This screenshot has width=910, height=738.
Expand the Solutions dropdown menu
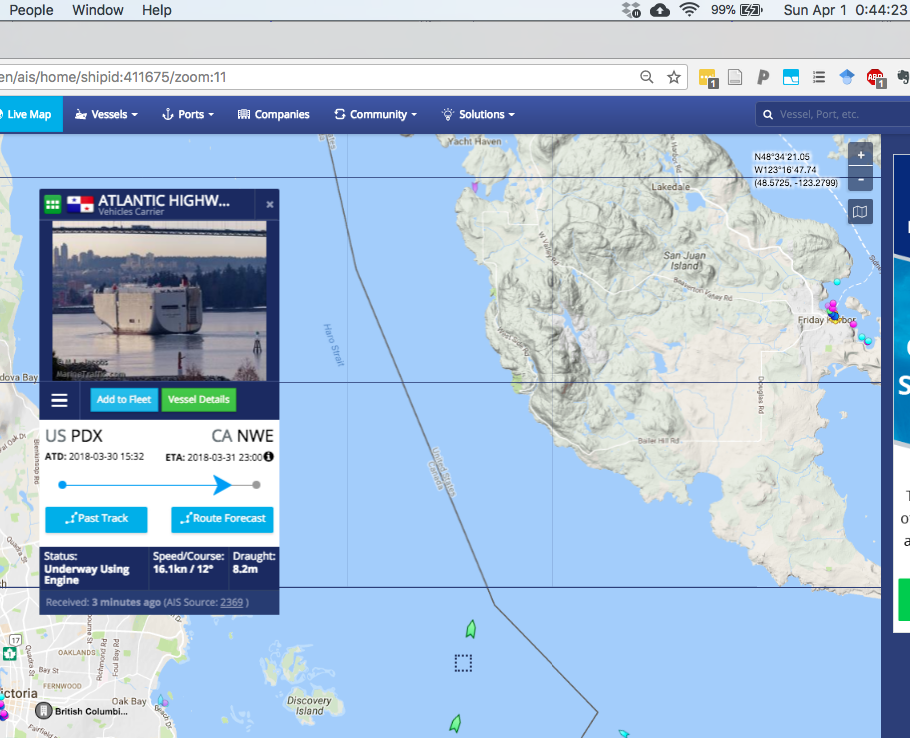point(478,114)
